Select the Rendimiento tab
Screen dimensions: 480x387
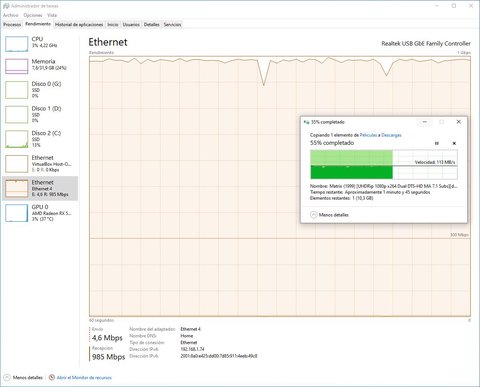[38, 24]
